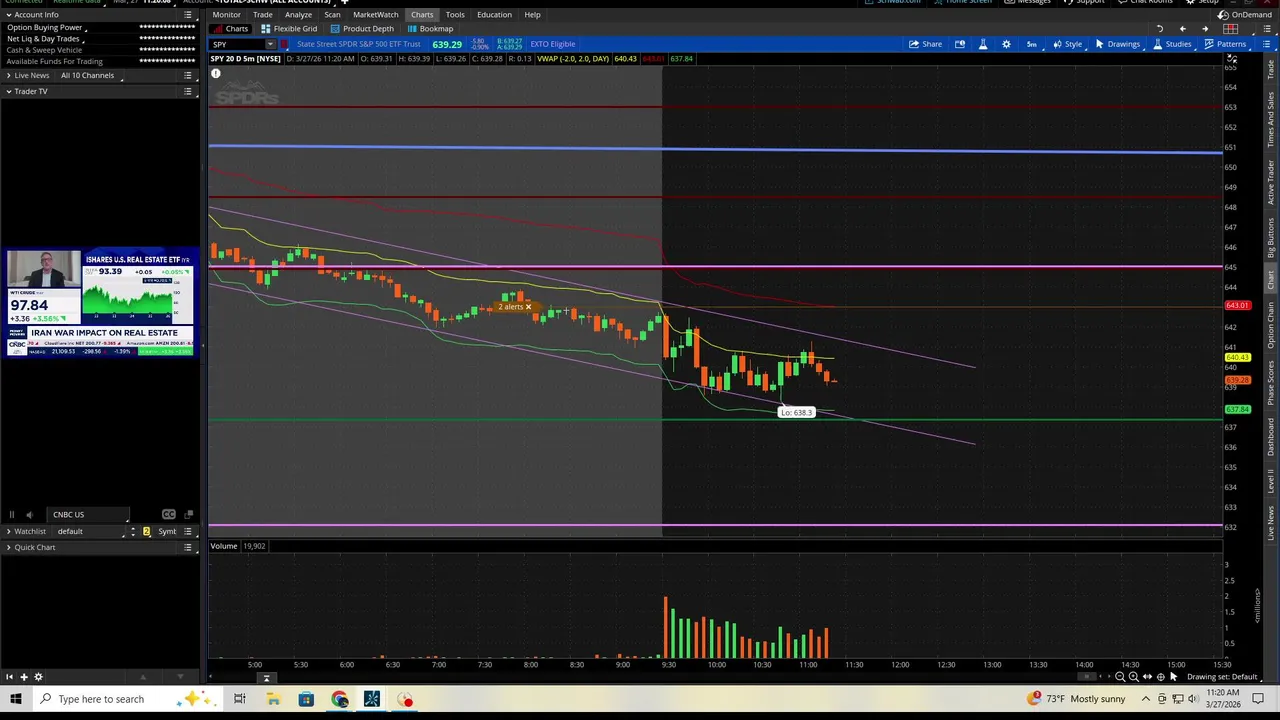Open the Monitor tab
Viewport: 1280px width, 720px height.
click(x=226, y=15)
